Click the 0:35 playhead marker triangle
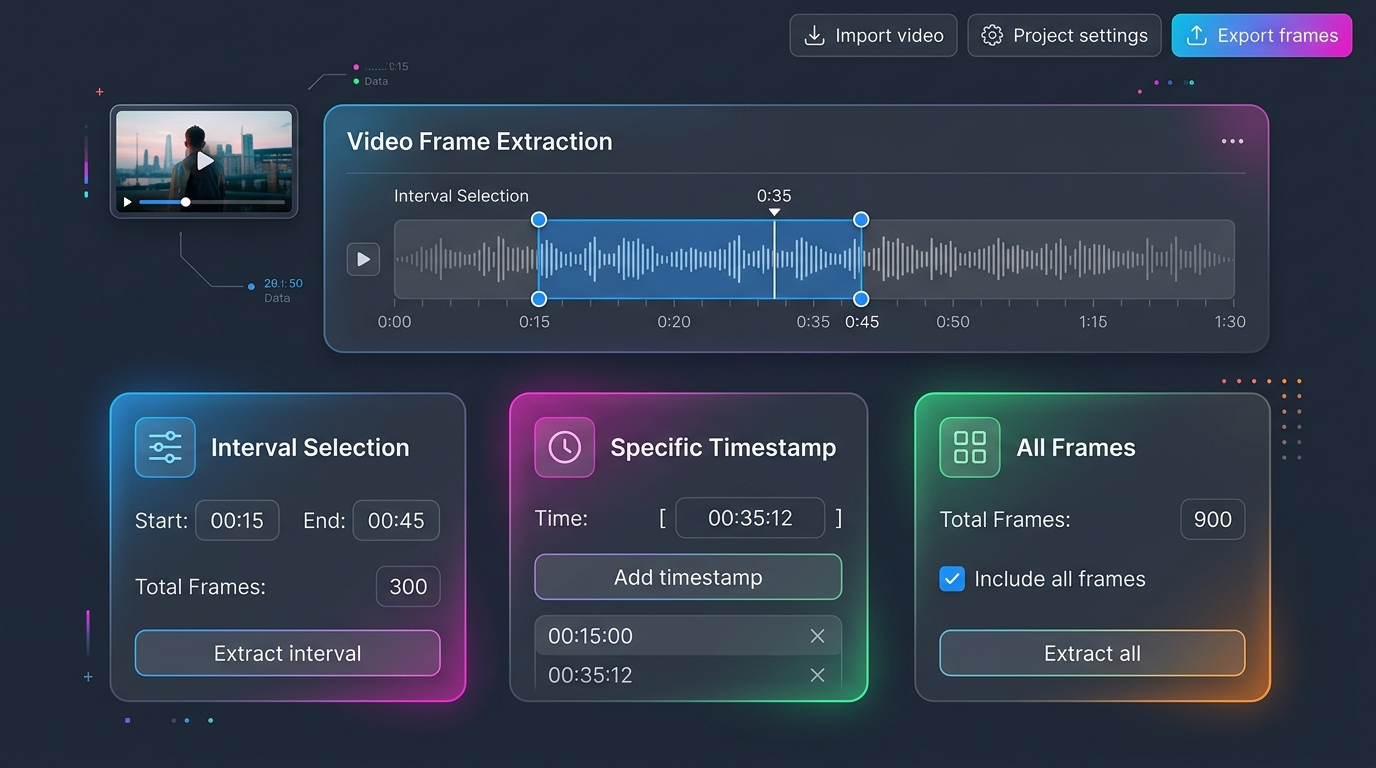 [x=774, y=212]
